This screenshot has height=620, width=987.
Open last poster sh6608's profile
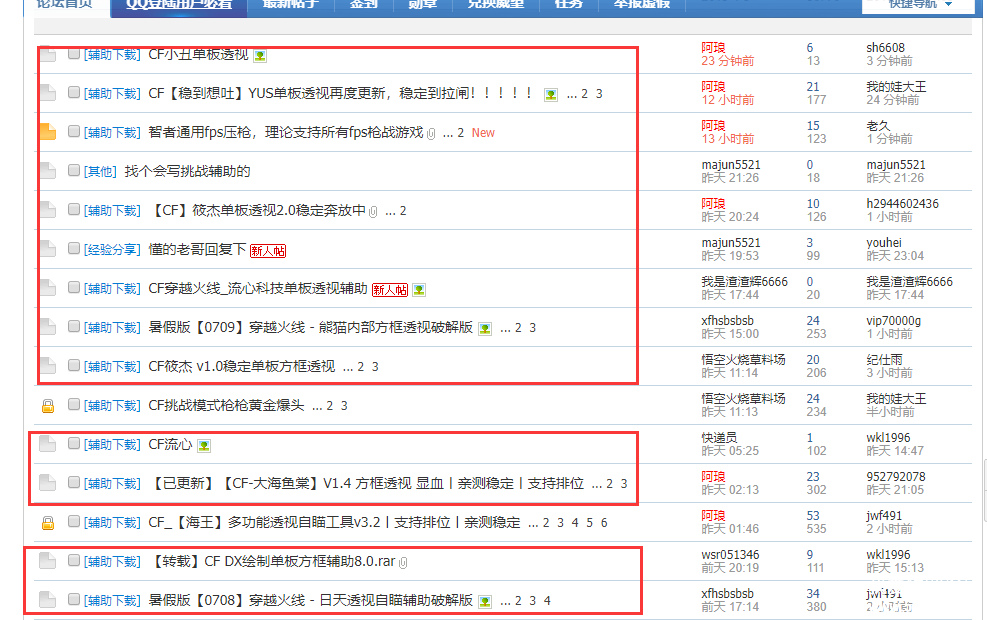tap(886, 47)
